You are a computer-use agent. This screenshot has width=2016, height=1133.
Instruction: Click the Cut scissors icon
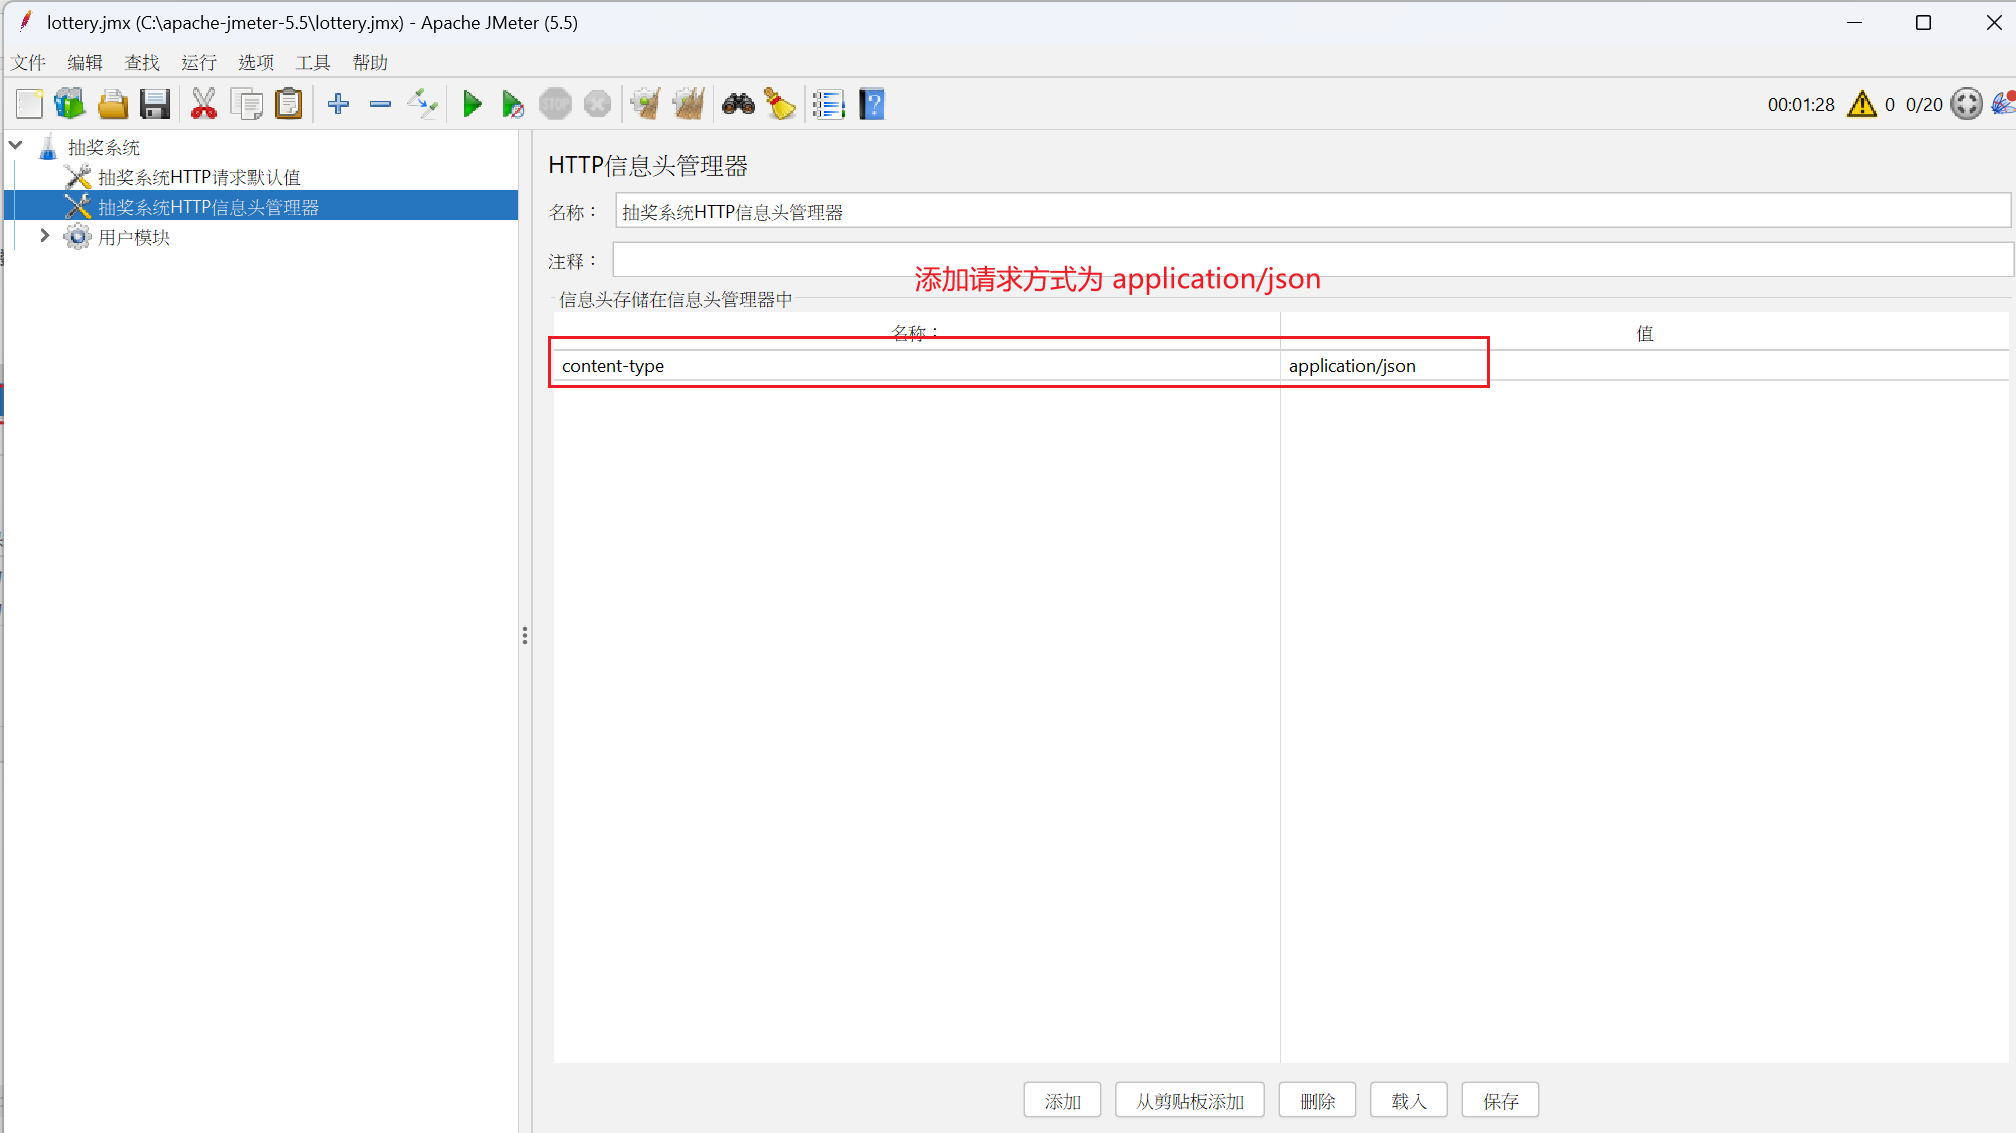(204, 104)
